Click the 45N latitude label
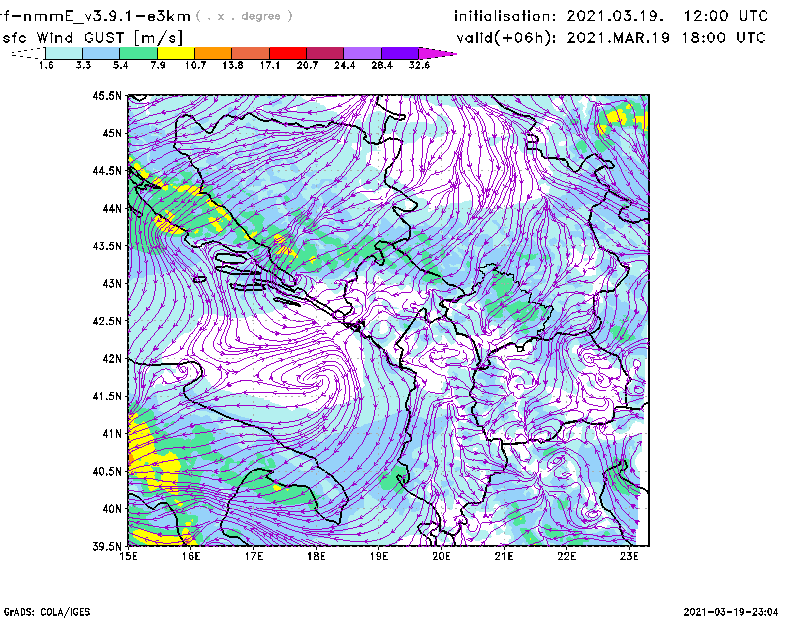The height and width of the screenshot is (618, 800). click(x=112, y=133)
